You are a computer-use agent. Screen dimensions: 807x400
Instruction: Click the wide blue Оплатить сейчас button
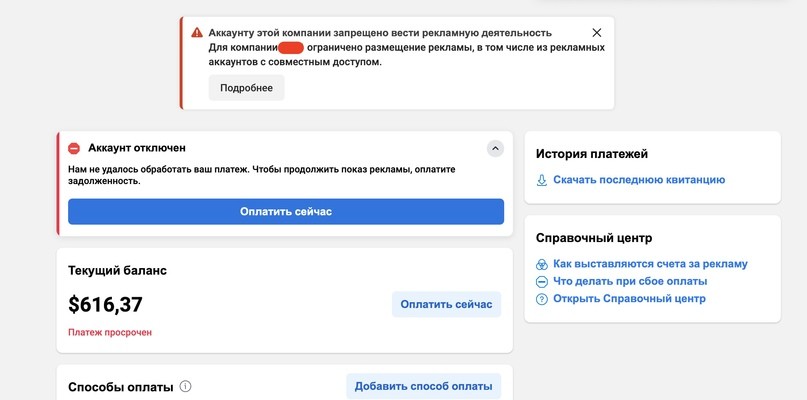click(x=286, y=212)
